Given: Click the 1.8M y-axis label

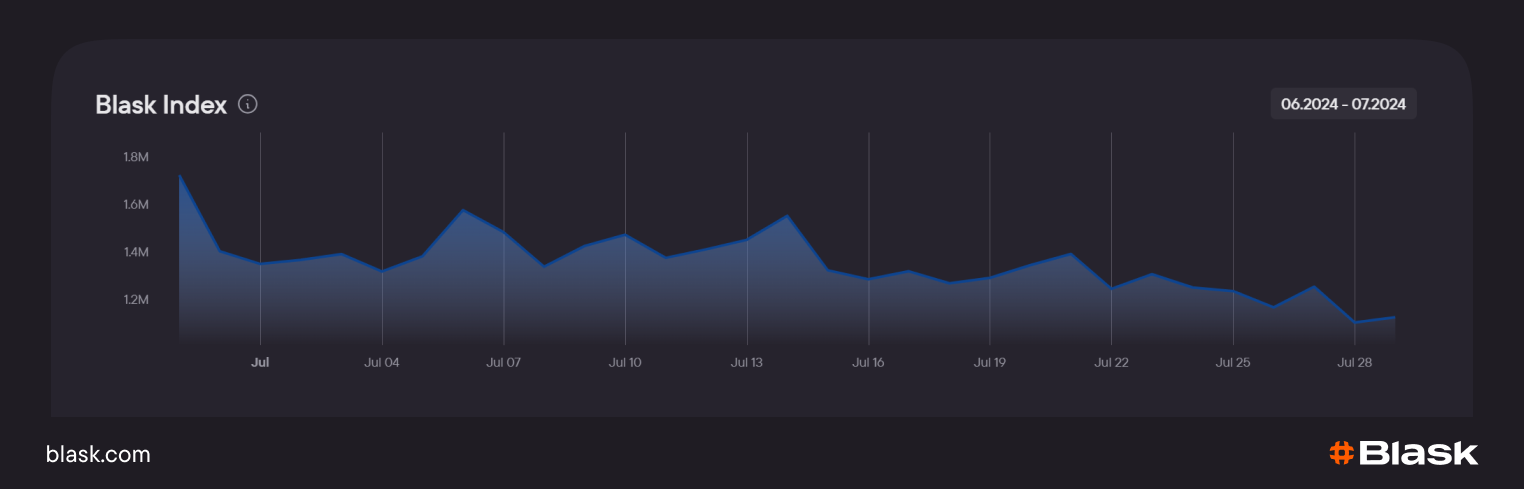Looking at the screenshot, I should click(136, 157).
